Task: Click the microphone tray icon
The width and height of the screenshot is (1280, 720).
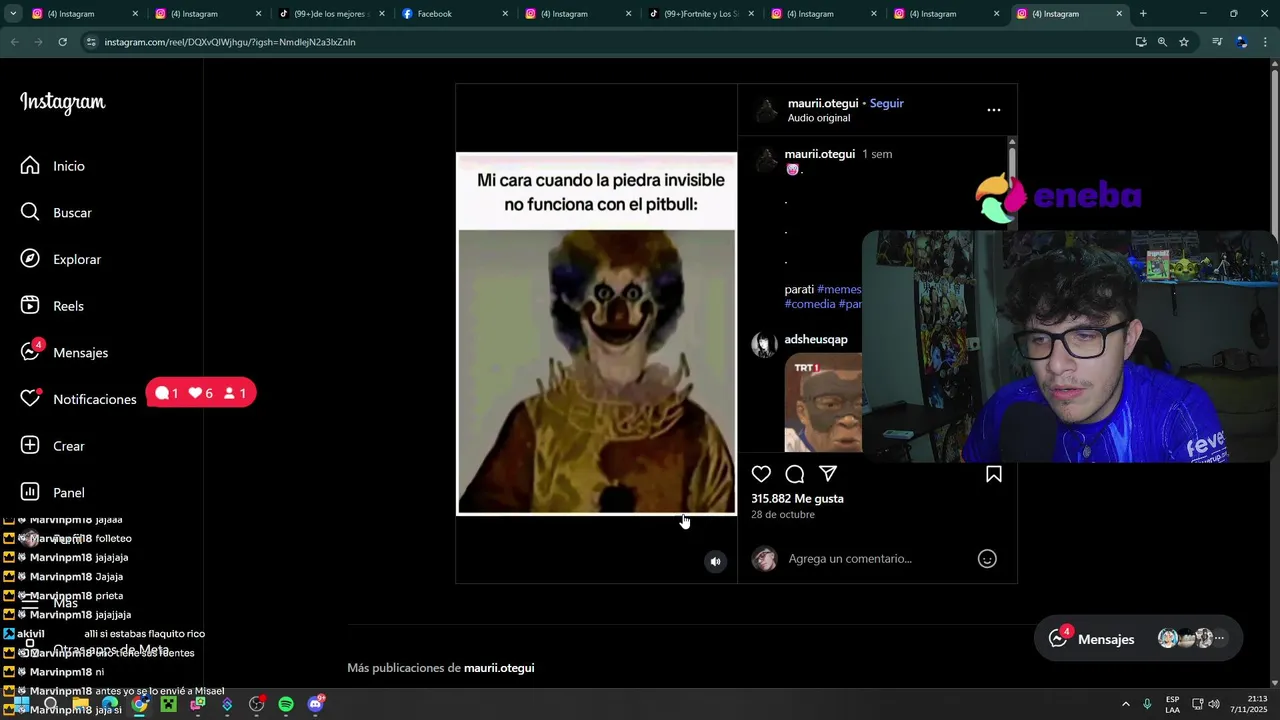Action: [x=1147, y=704]
